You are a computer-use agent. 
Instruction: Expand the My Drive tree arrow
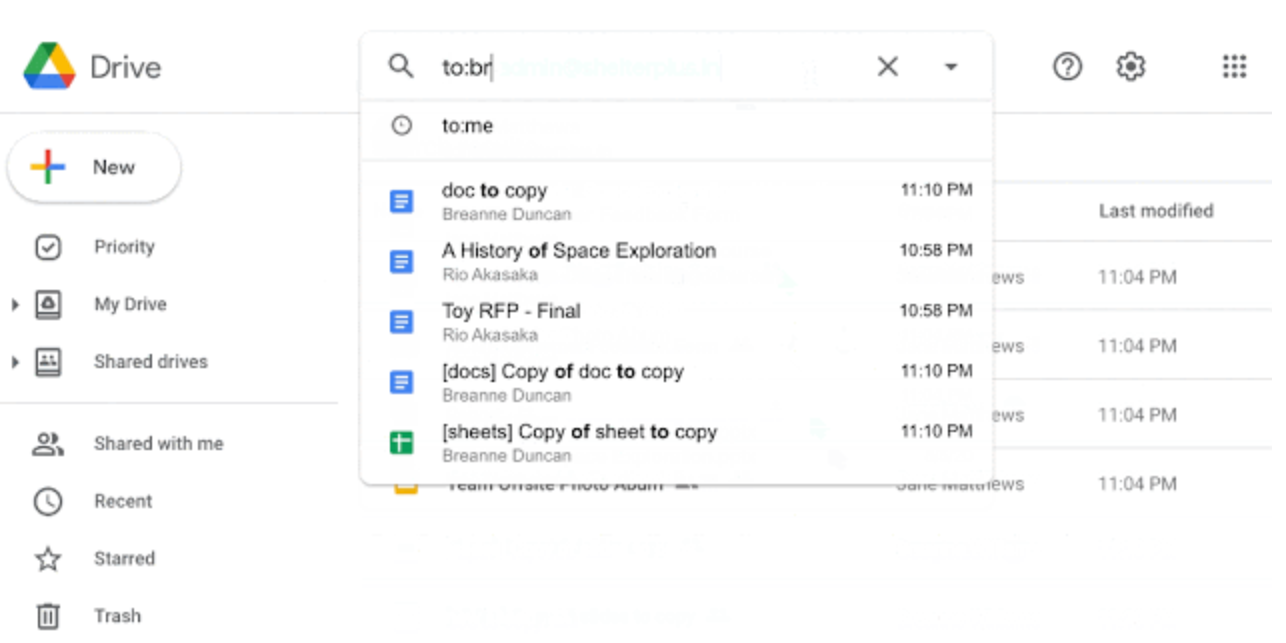point(15,305)
